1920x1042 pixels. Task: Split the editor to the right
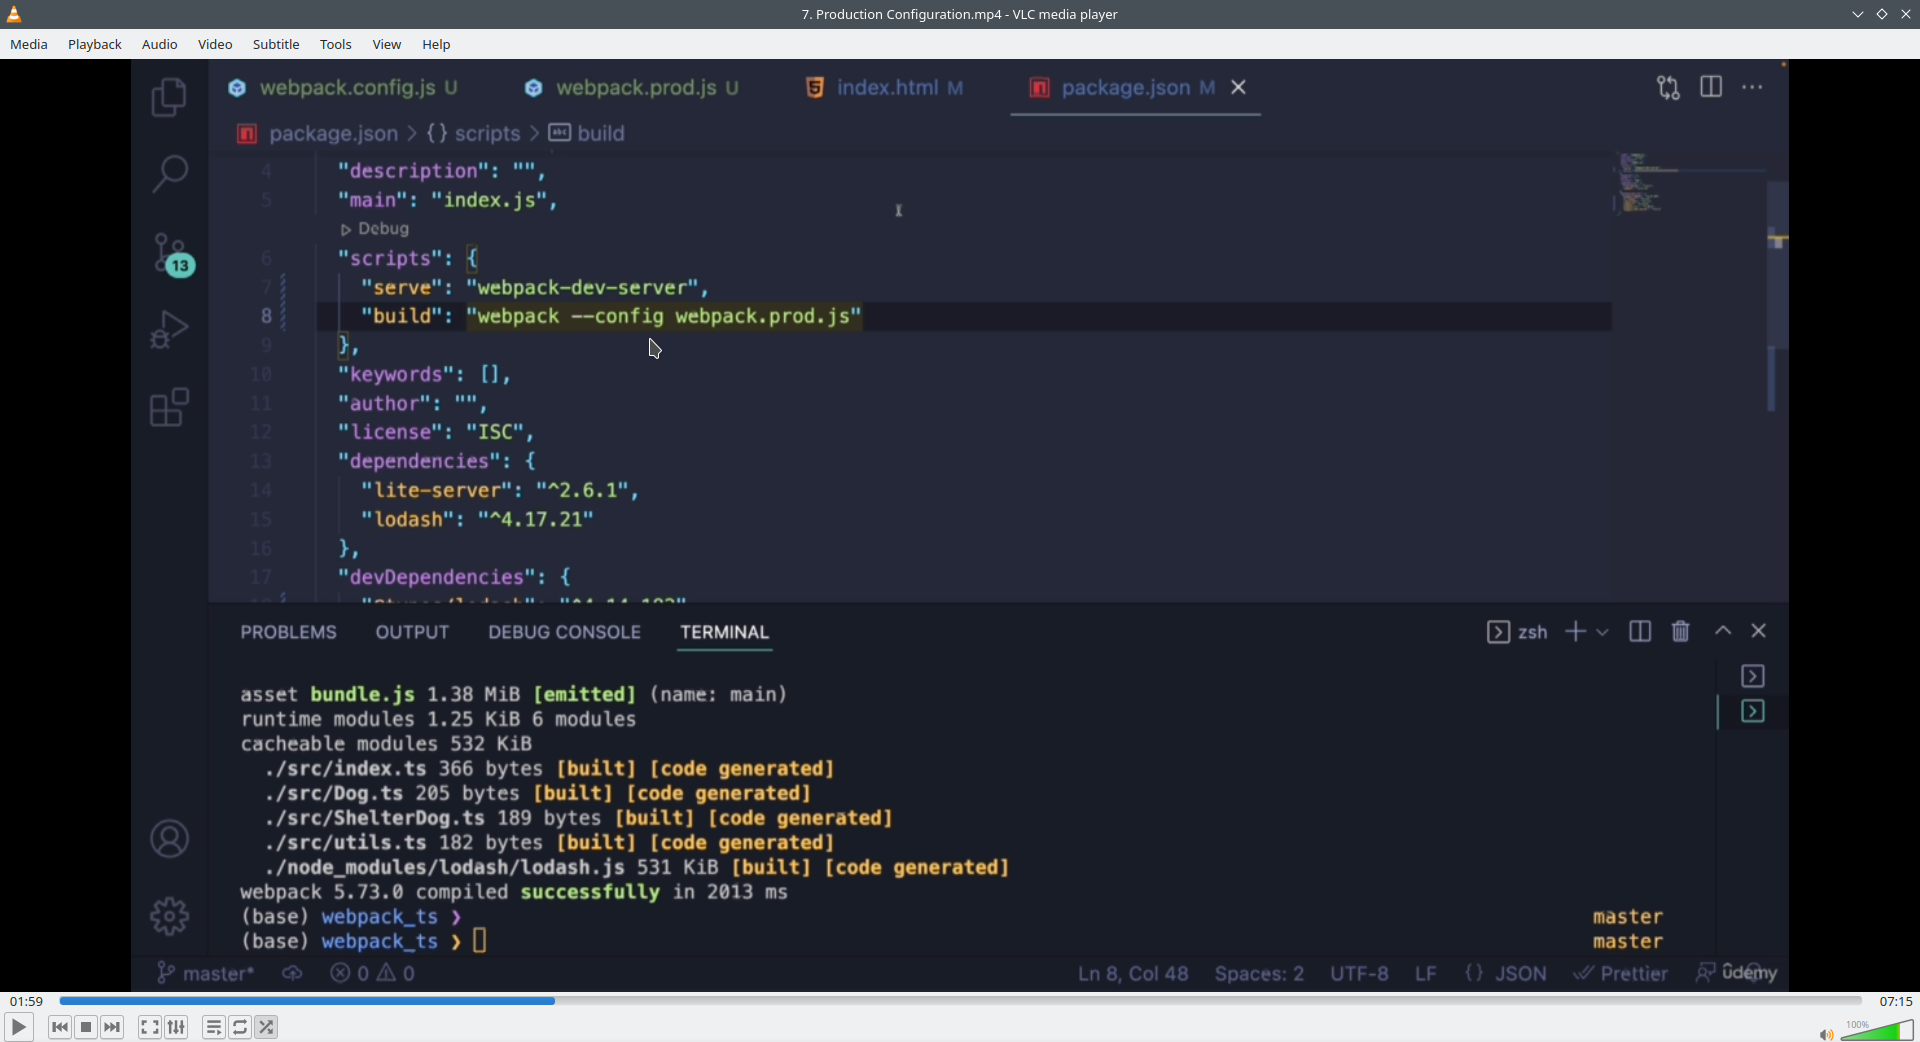pos(1711,88)
